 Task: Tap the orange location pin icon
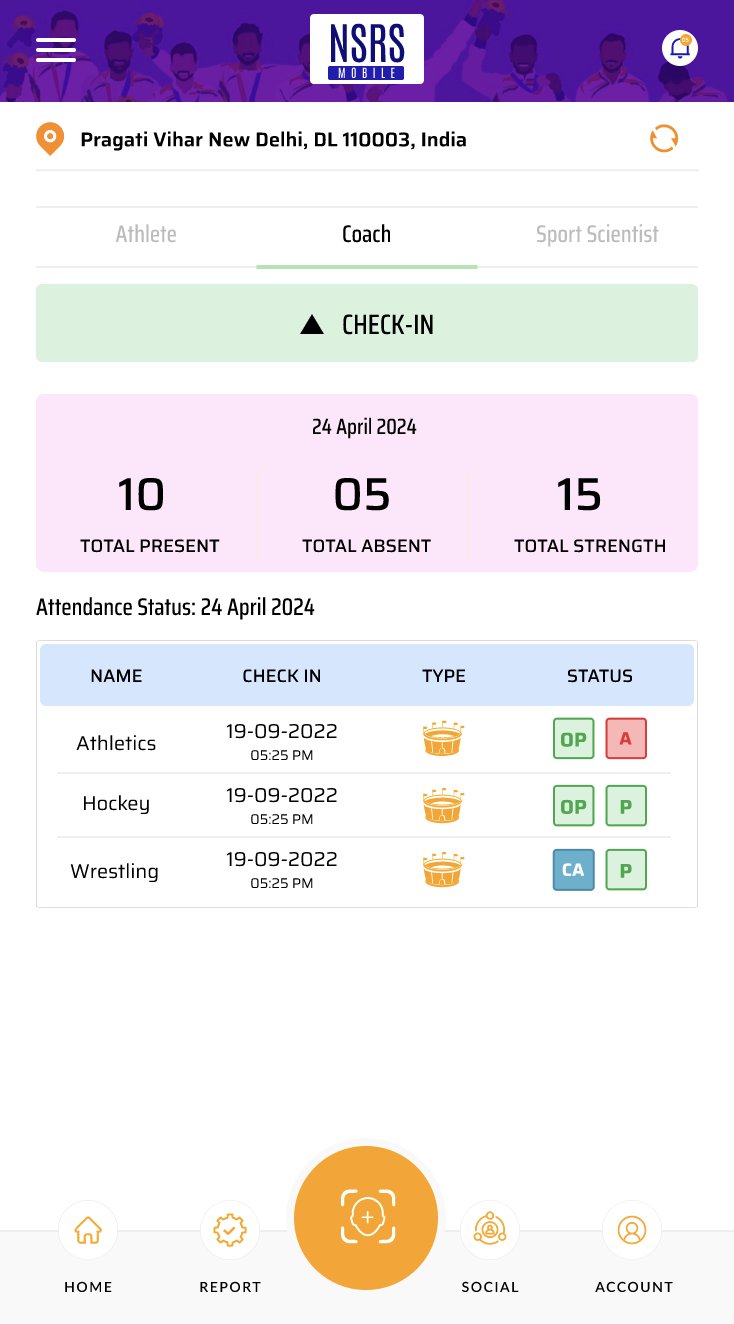pyautogui.click(x=49, y=139)
